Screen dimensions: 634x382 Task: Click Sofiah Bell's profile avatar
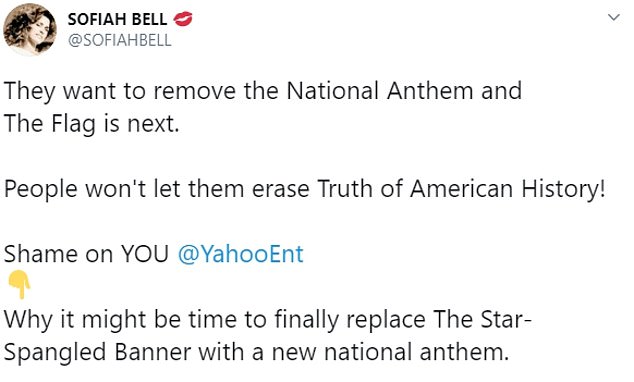30,30
